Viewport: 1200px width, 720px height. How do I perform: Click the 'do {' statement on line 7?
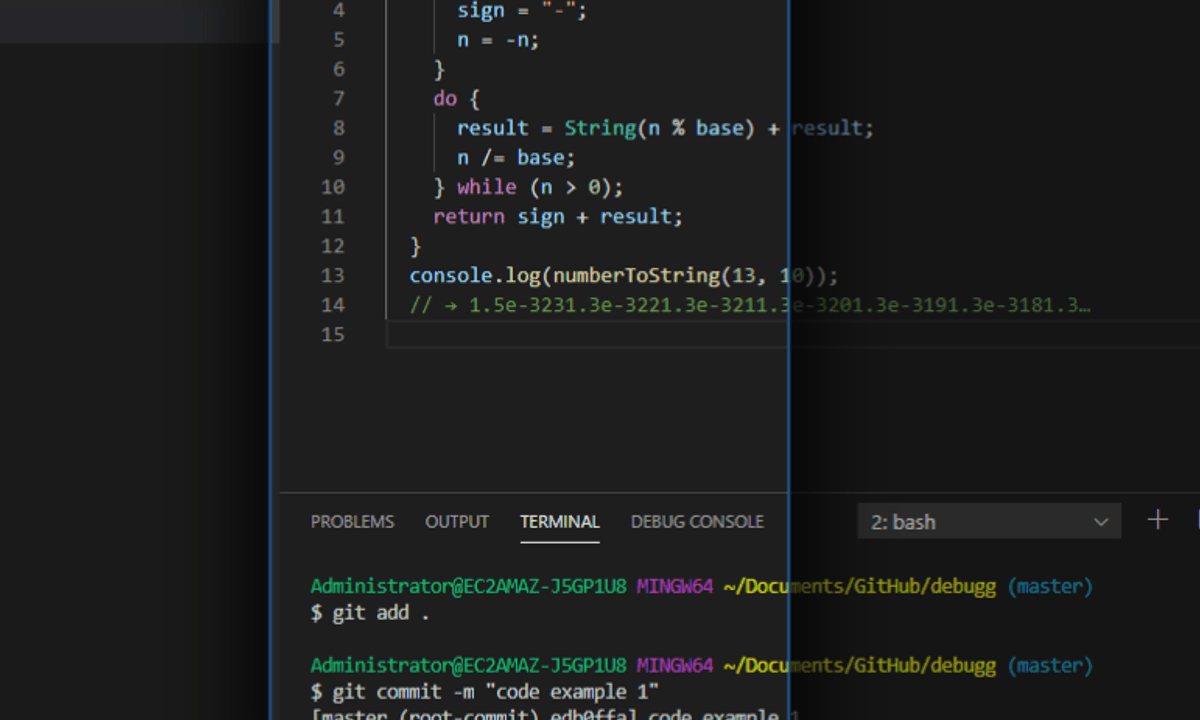(x=457, y=99)
